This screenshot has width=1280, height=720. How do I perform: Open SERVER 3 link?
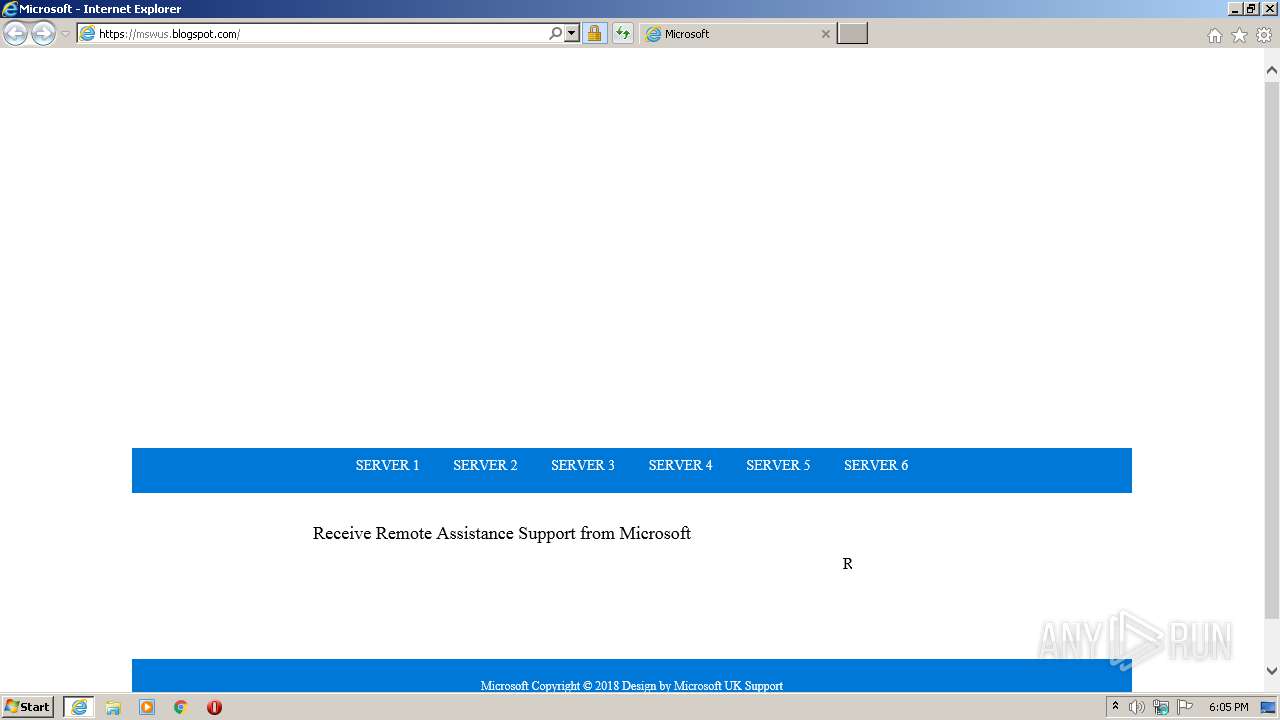point(583,465)
